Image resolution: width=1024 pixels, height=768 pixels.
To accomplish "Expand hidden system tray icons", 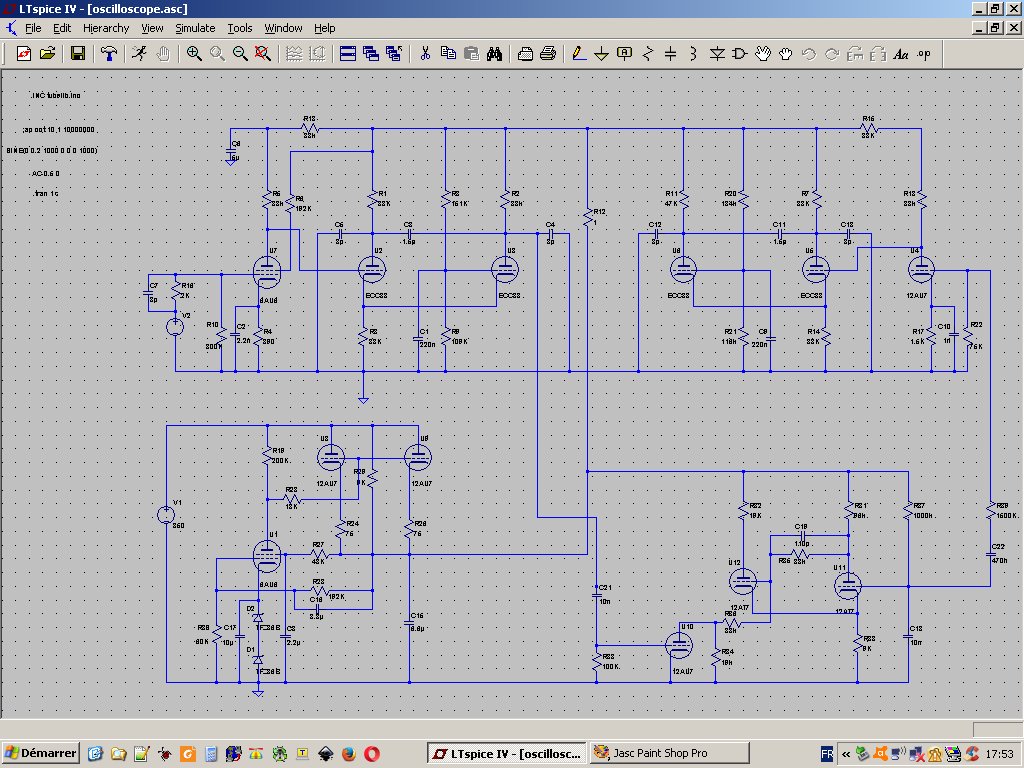I will 845,753.
